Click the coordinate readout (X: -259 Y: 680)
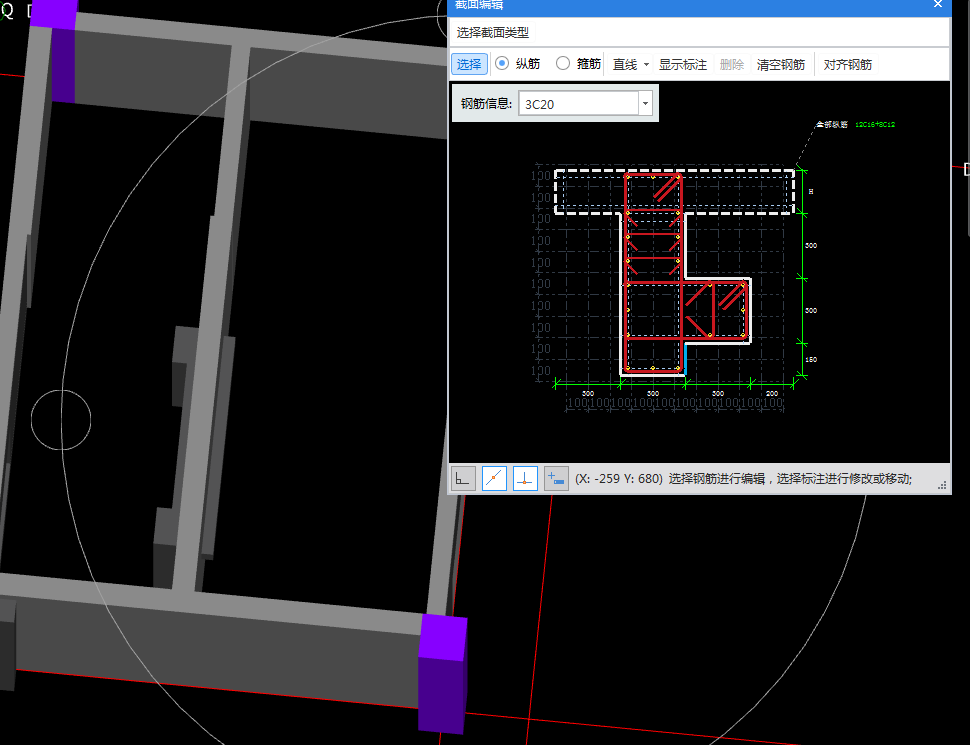 point(619,478)
